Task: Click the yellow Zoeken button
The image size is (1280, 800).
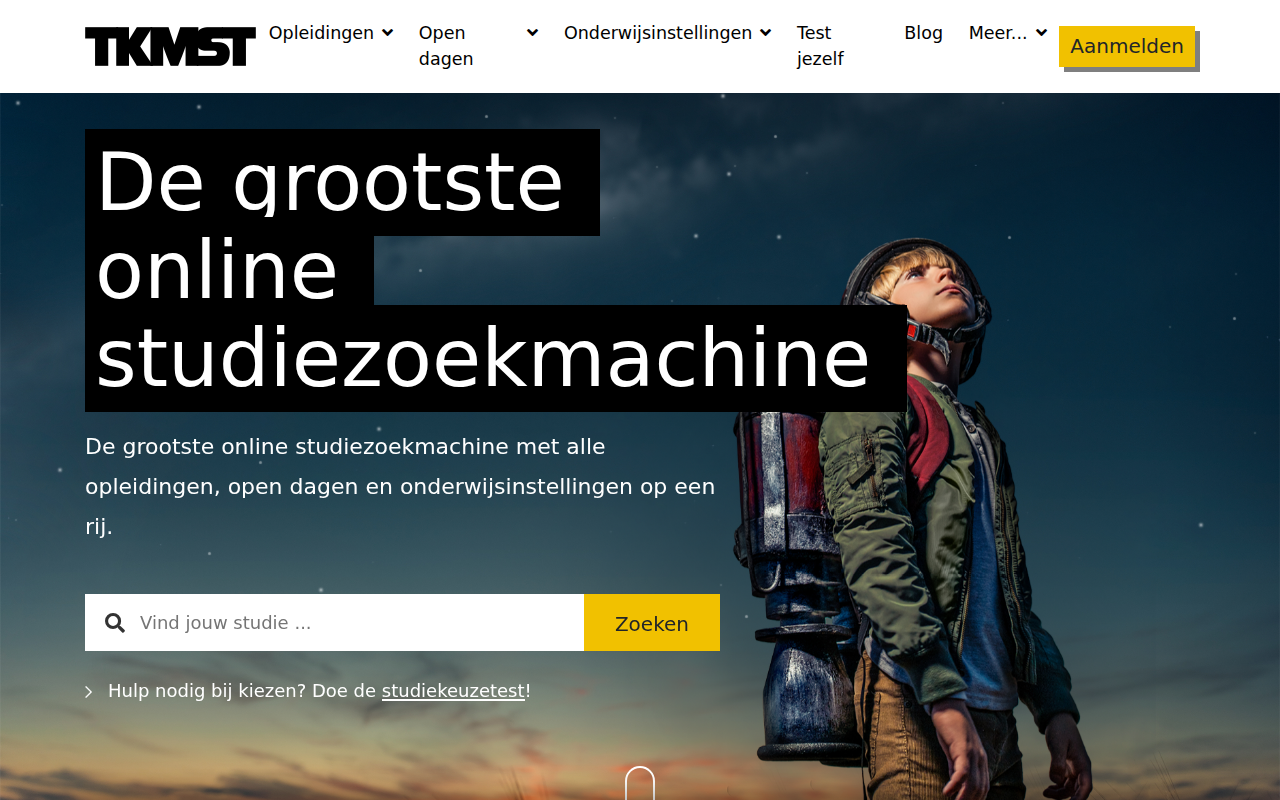Action: 652,623
